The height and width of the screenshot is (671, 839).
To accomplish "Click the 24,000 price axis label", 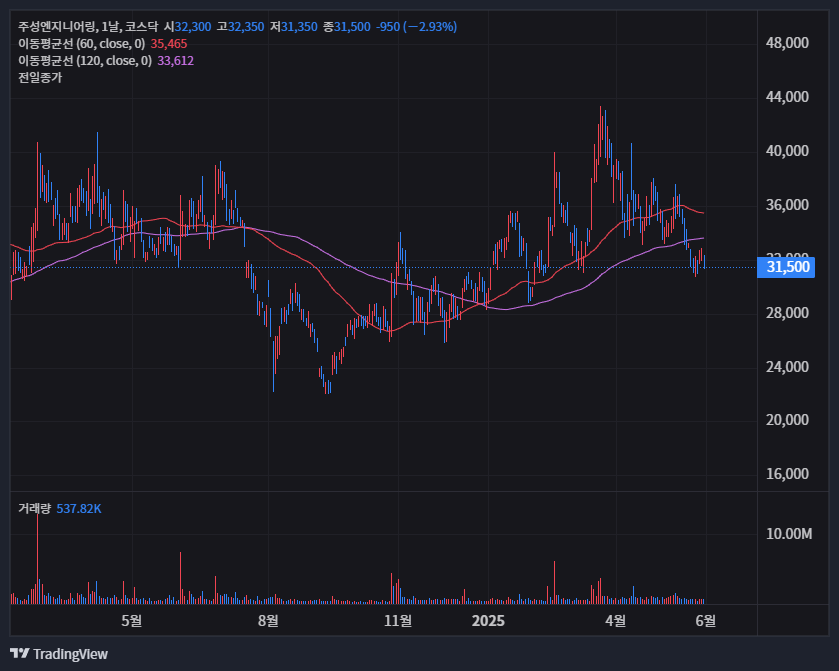I will click(x=787, y=367).
